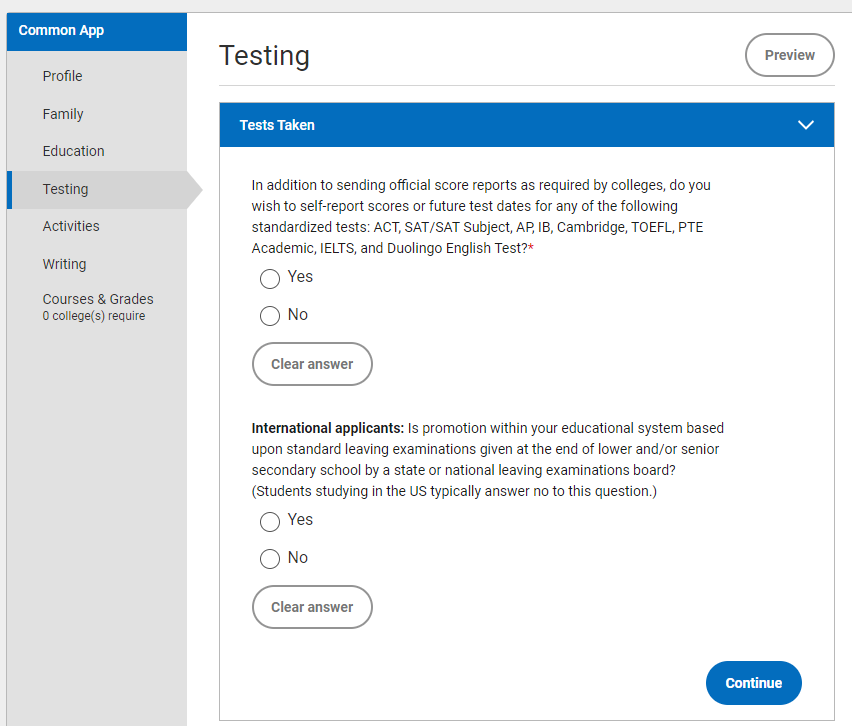Choose No for international leaving examinations
852x726 pixels.
270,559
